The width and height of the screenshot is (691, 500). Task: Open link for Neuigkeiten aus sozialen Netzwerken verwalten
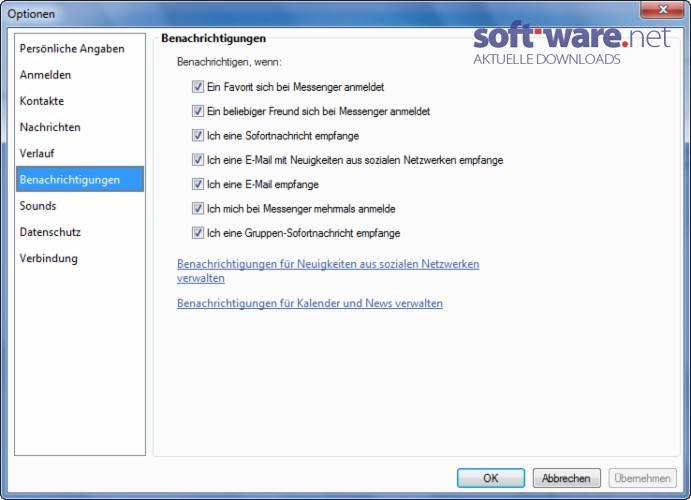[328, 271]
